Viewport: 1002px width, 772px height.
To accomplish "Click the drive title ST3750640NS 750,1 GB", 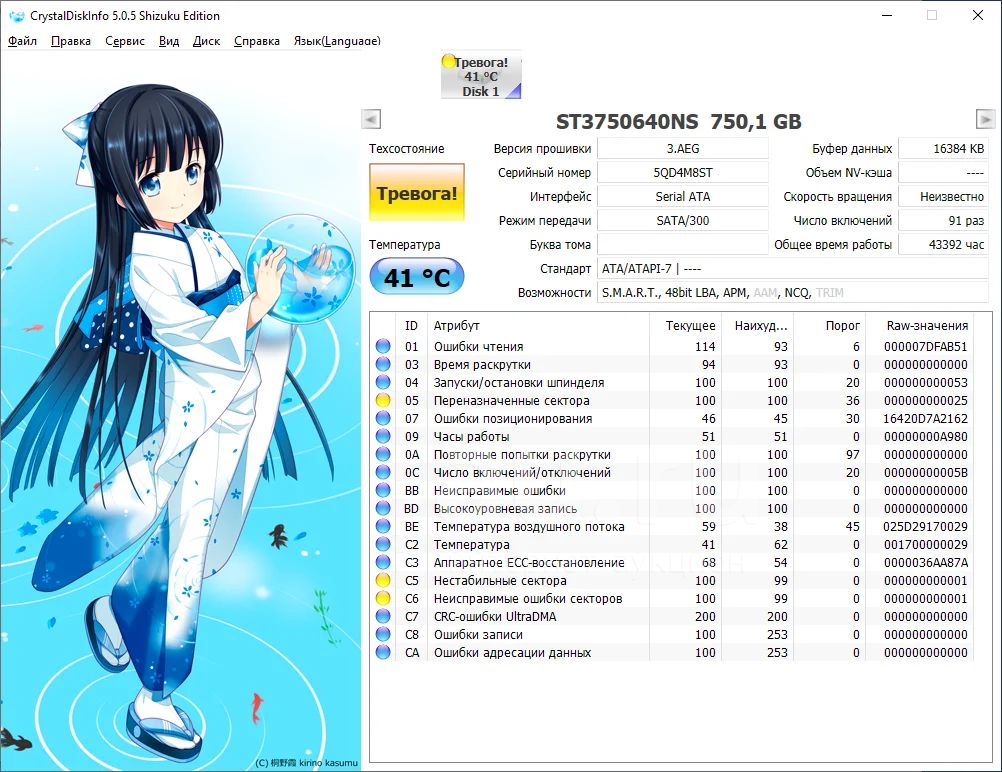I will point(678,121).
